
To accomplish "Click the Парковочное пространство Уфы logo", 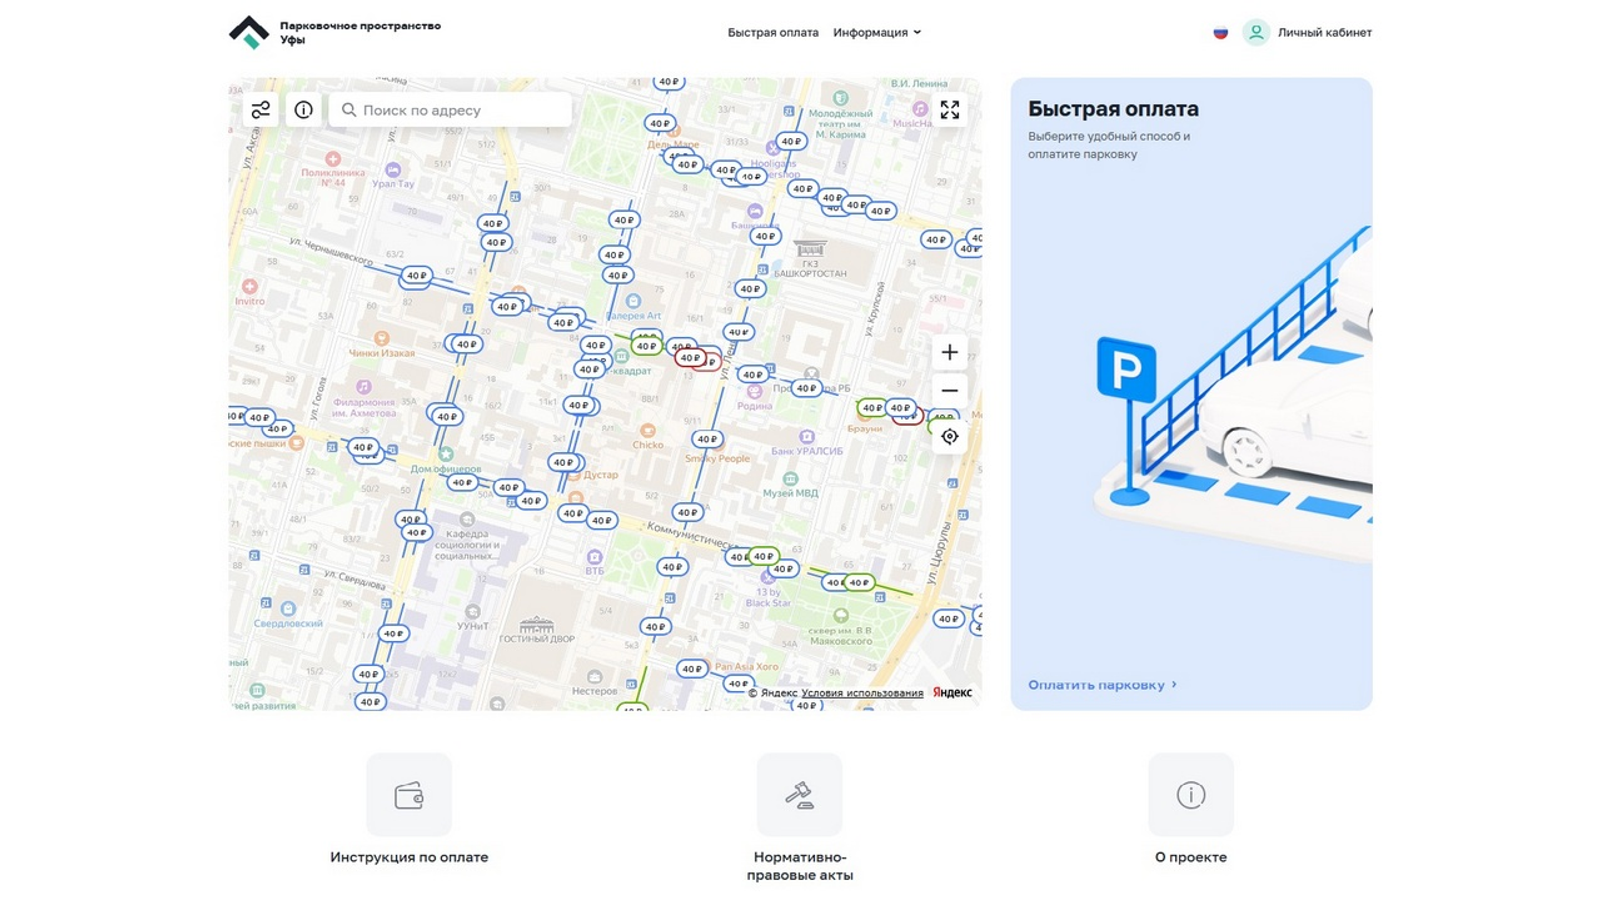I will [x=249, y=32].
